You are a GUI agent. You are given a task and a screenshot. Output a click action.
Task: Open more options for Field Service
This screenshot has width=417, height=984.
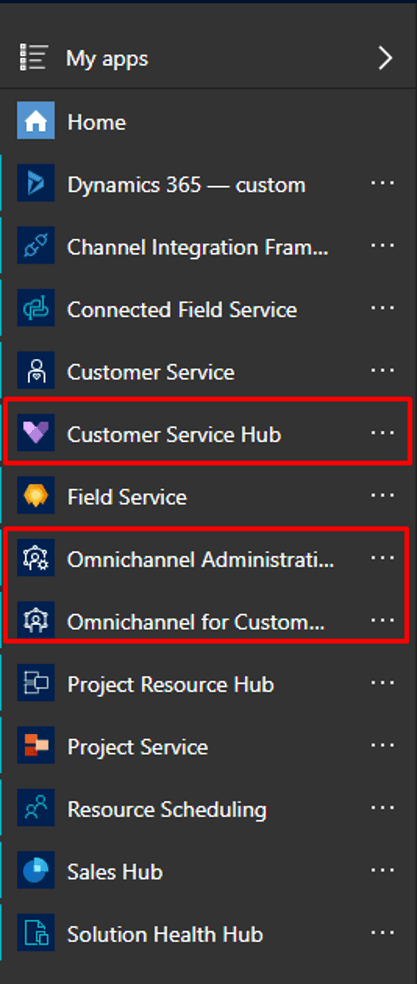382,496
